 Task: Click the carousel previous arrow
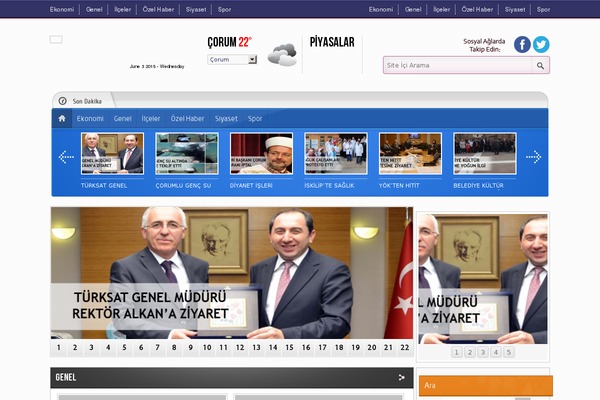pos(66,157)
